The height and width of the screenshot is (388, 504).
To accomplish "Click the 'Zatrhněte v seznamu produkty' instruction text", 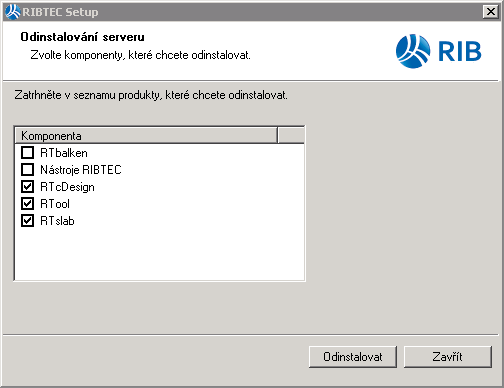I will point(151,95).
